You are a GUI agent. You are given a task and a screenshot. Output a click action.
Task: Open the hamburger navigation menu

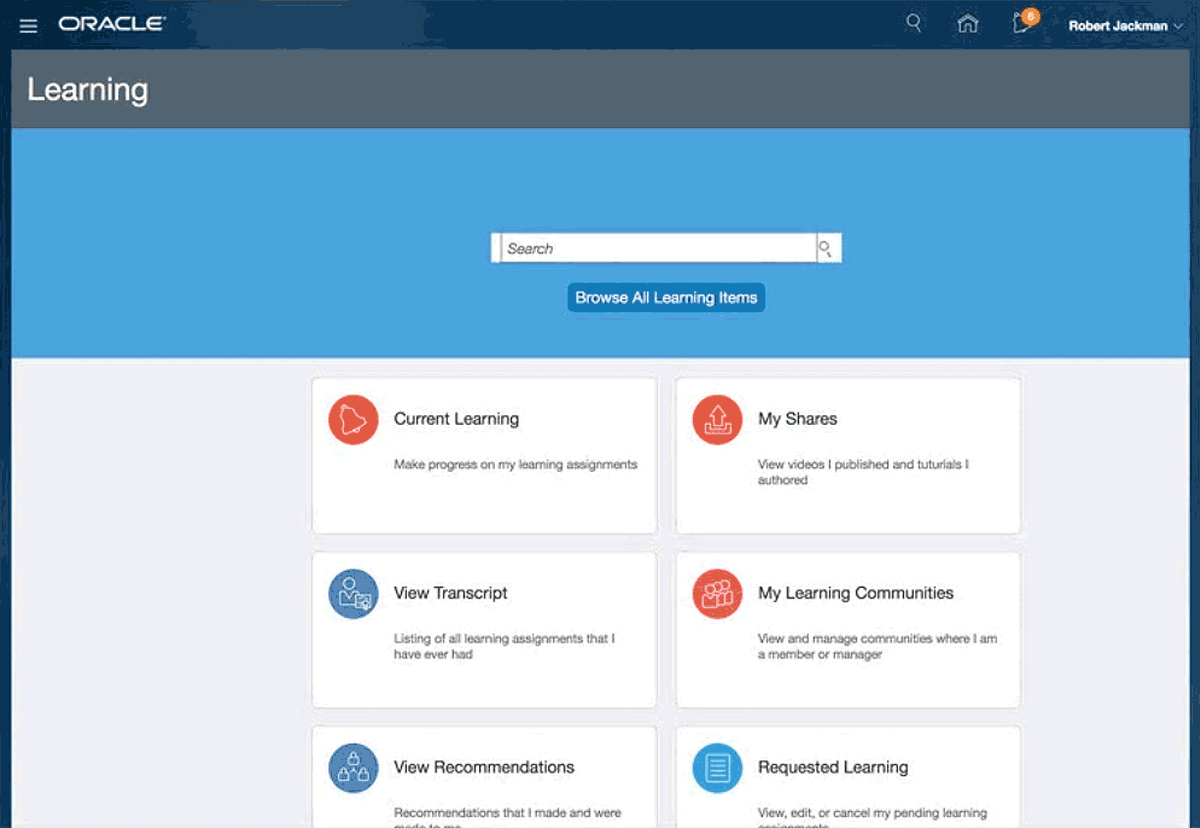[x=28, y=26]
